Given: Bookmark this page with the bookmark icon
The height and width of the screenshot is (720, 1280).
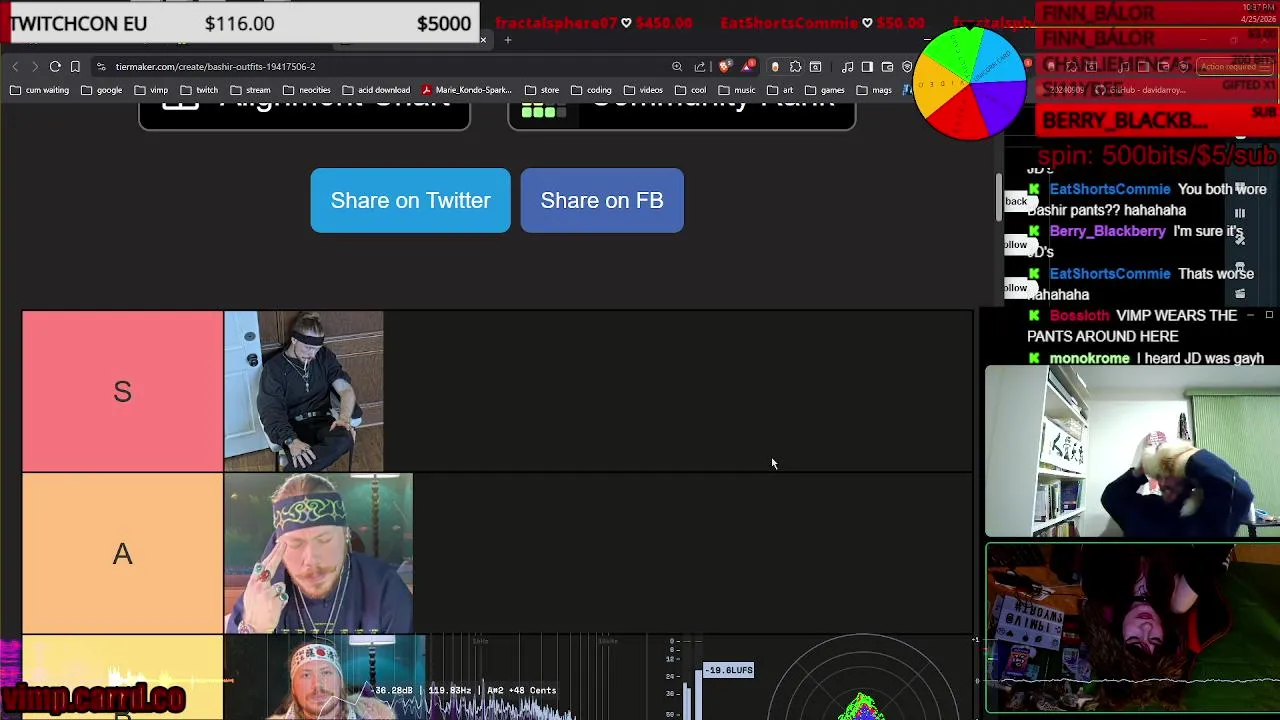Looking at the screenshot, I should [x=75, y=66].
